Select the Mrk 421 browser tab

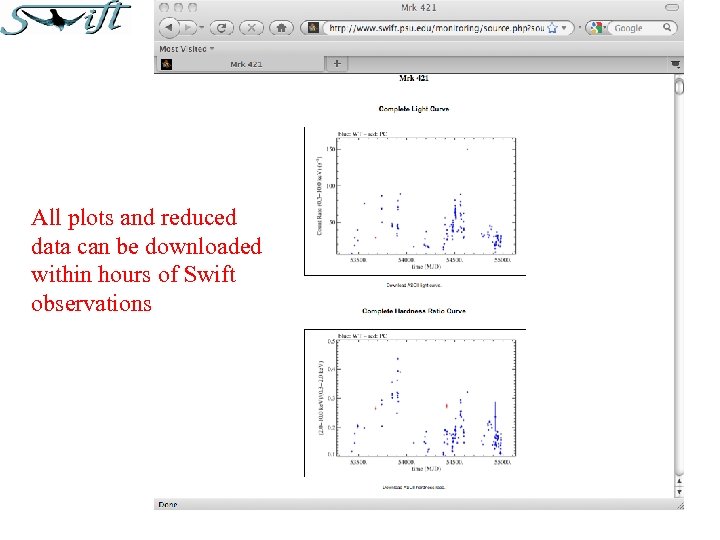click(239, 64)
